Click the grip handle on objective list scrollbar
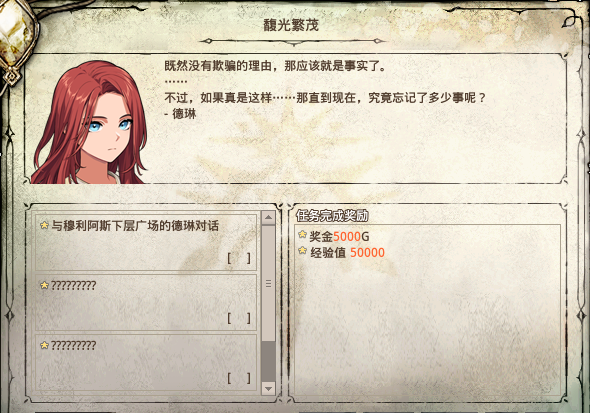The image size is (590, 413). click(268, 283)
